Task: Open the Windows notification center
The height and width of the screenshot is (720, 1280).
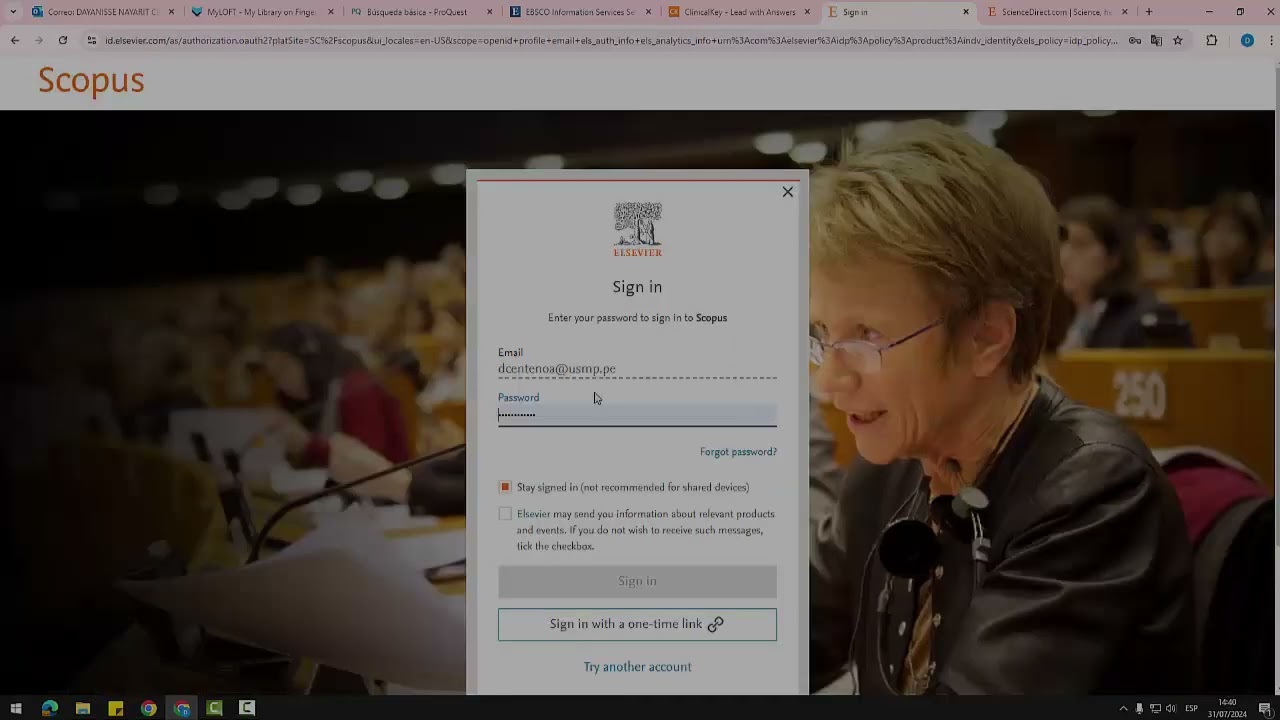Action: point(1265,708)
